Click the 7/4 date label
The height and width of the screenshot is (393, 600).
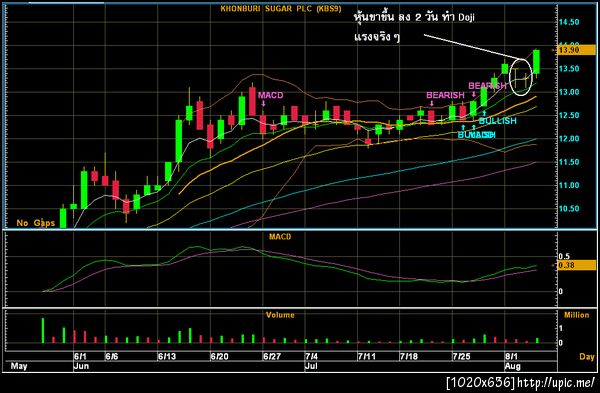coord(311,357)
